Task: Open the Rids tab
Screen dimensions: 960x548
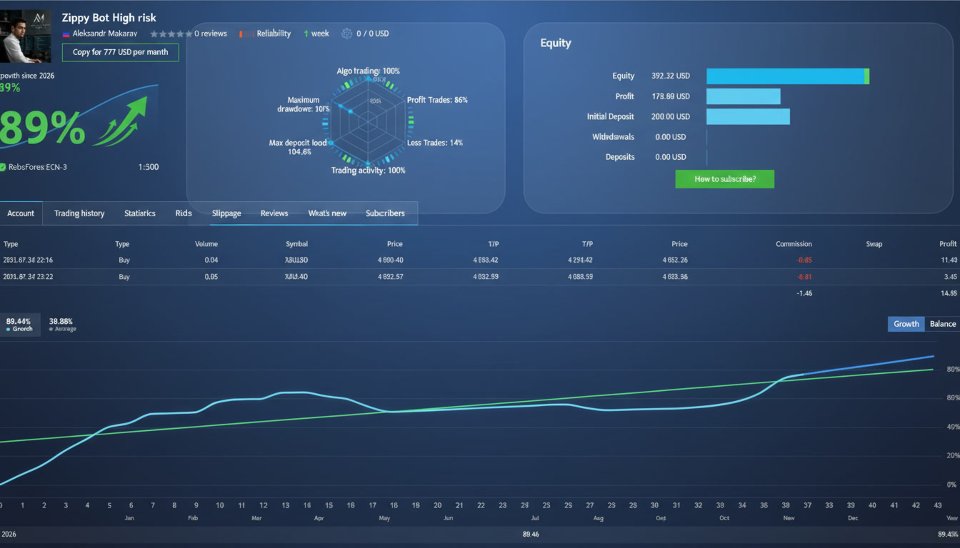Action: (x=184, y=213)
